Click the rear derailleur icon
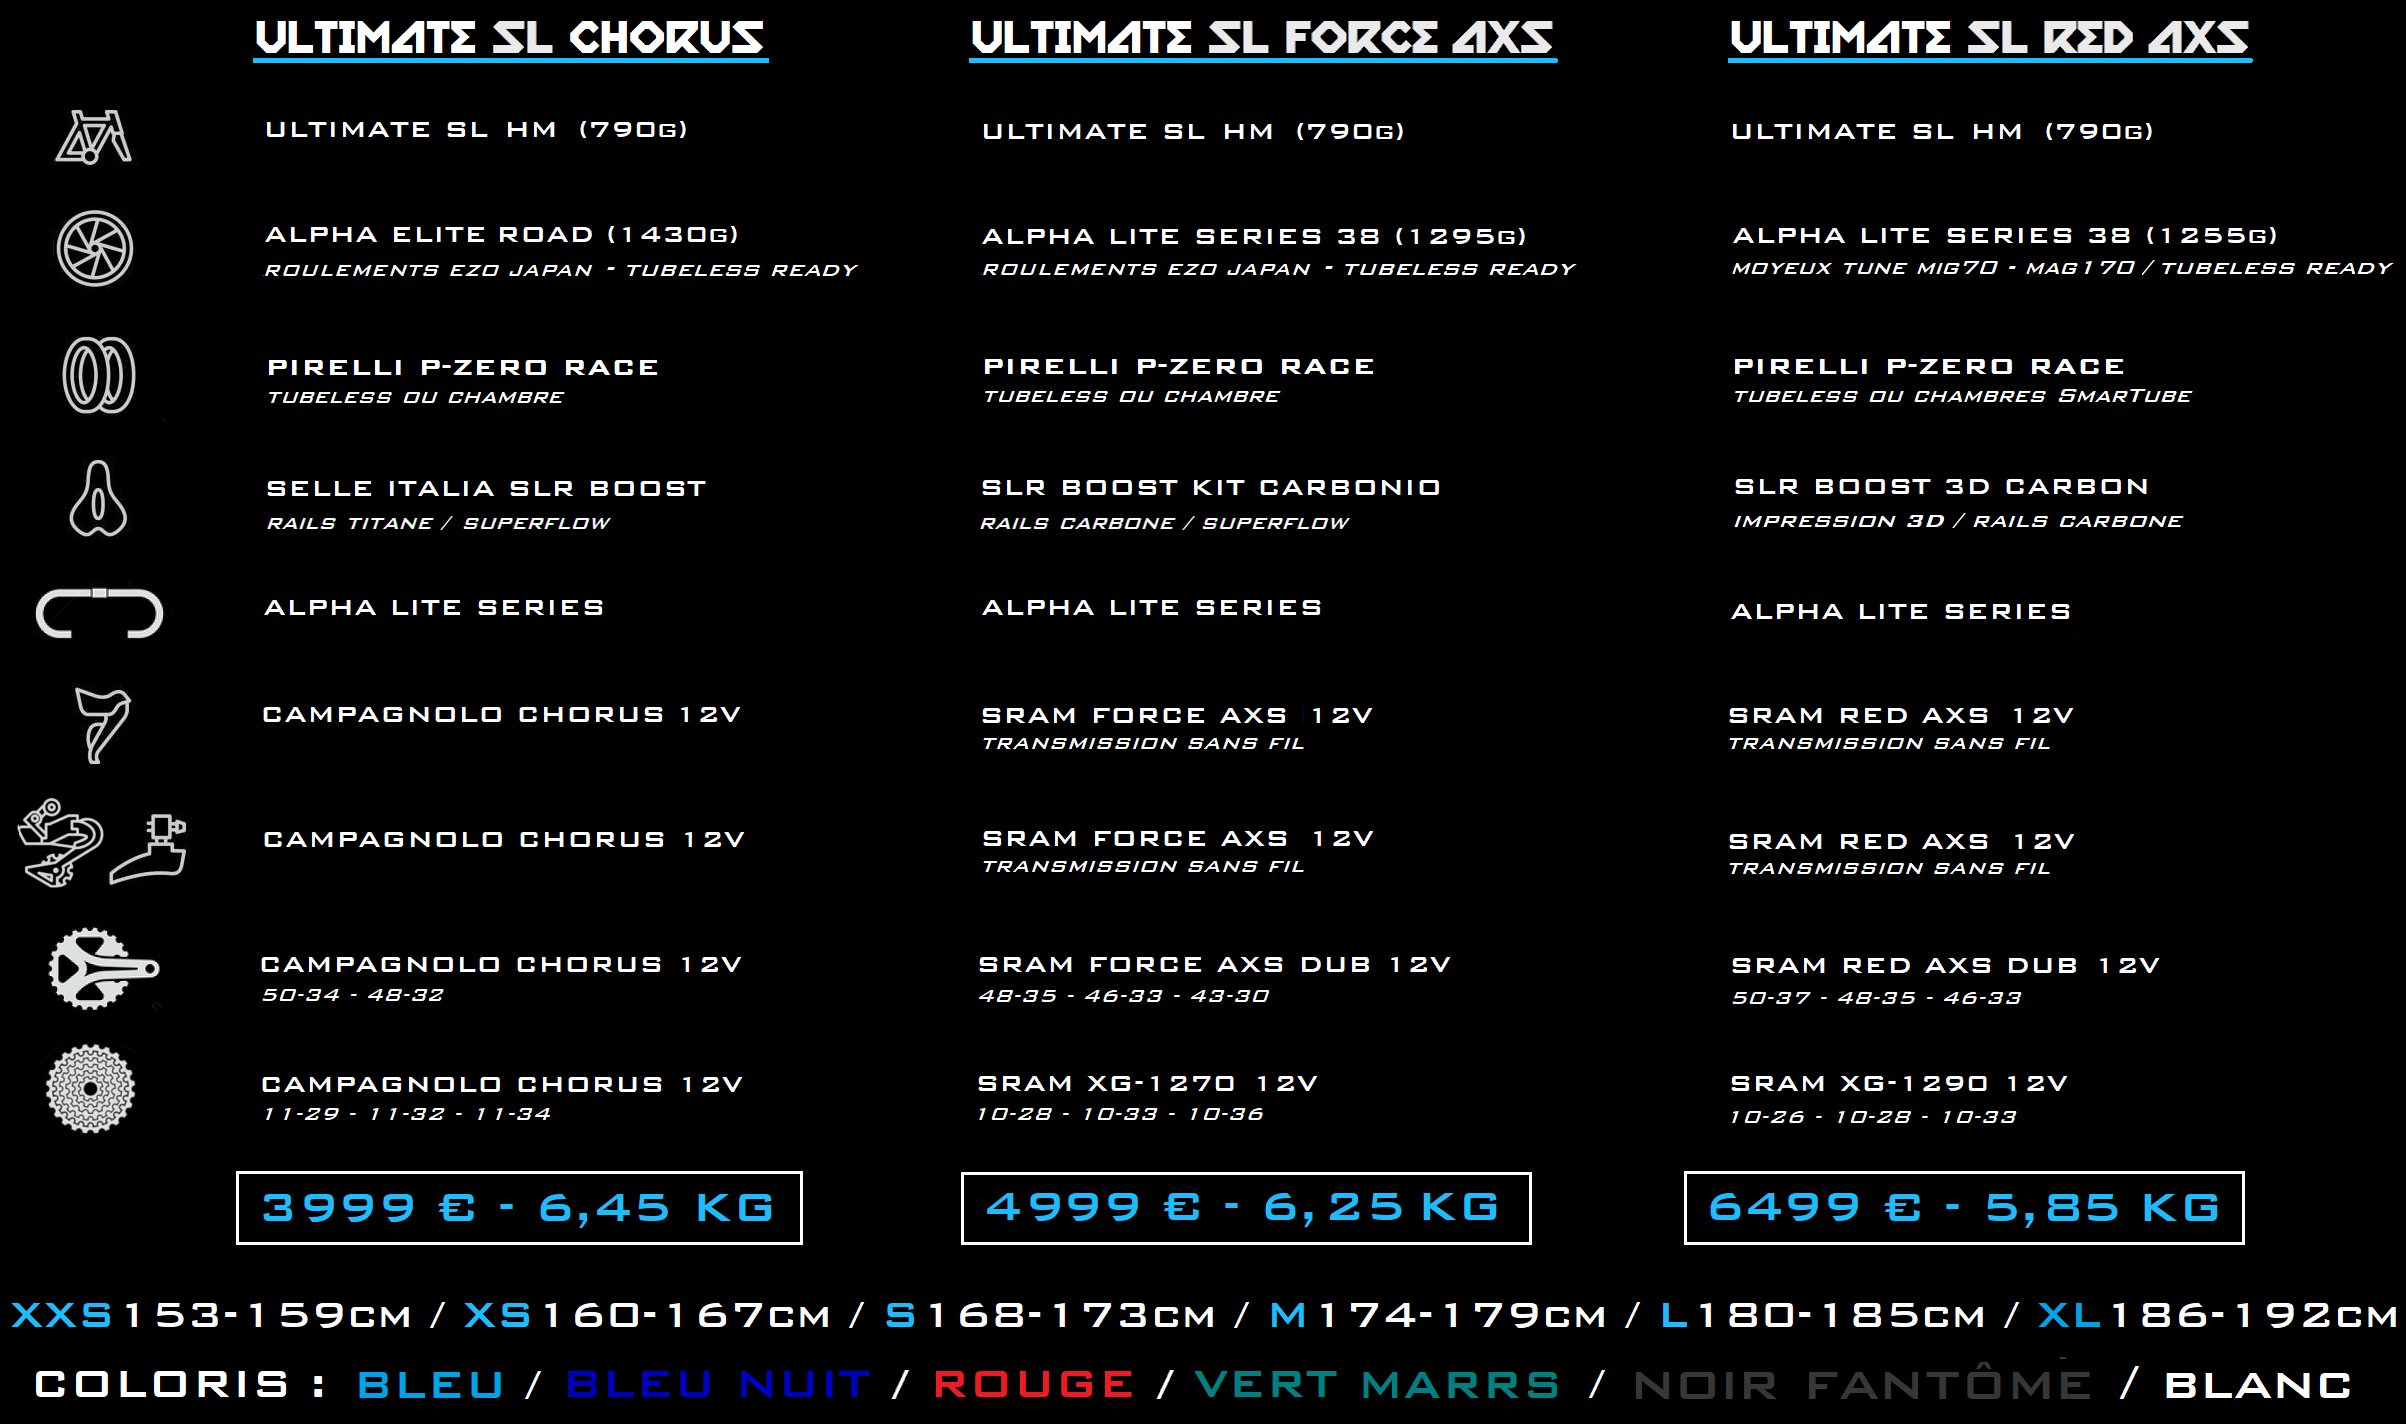Image resolution: width=2406 pixels, height=1424 pixels. (x=60, y=843)
